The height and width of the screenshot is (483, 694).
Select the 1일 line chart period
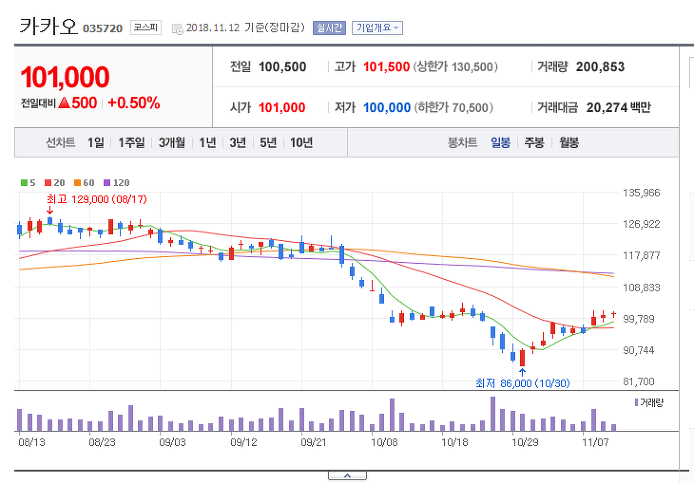pyautogui.click(x=96, y=143)
